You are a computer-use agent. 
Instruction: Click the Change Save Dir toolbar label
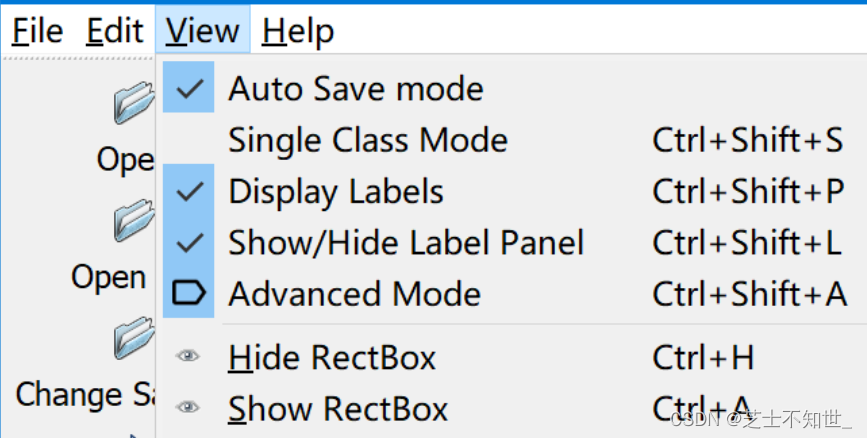[x=85, y=395]
